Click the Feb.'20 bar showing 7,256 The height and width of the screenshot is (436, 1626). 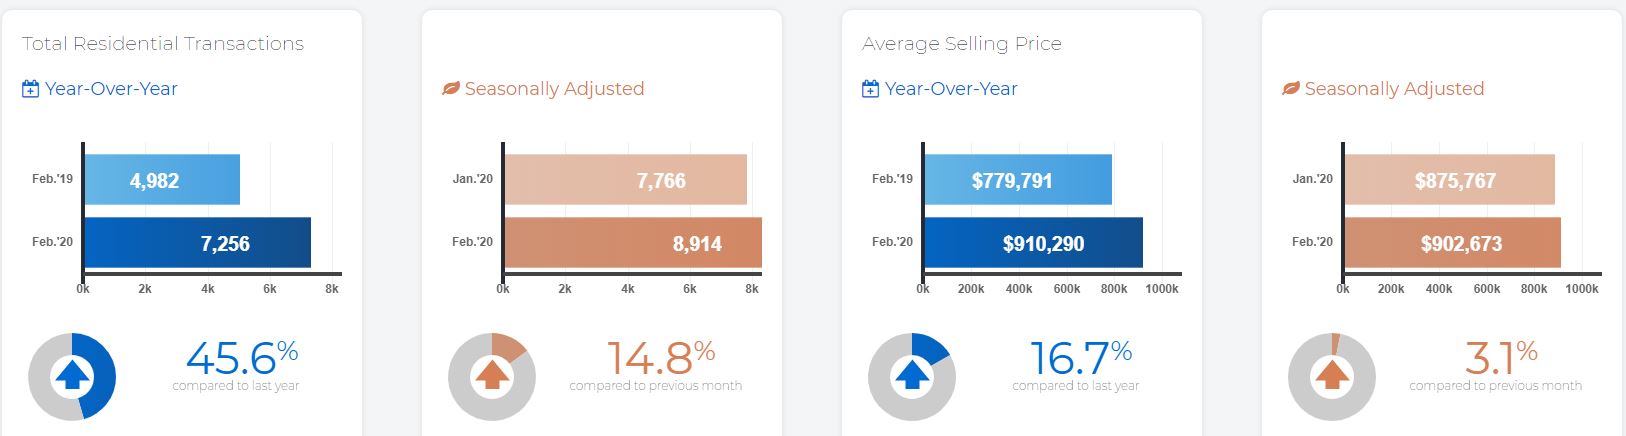coord(197,243)
